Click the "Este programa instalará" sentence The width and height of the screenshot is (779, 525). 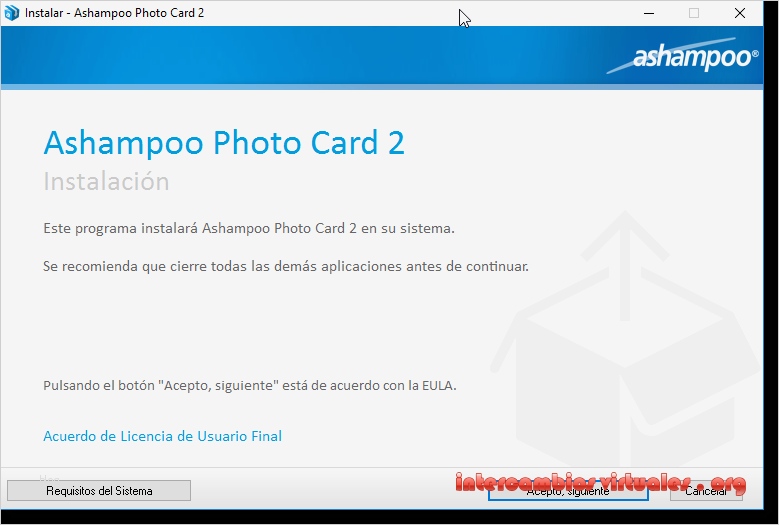pos(249,228)
